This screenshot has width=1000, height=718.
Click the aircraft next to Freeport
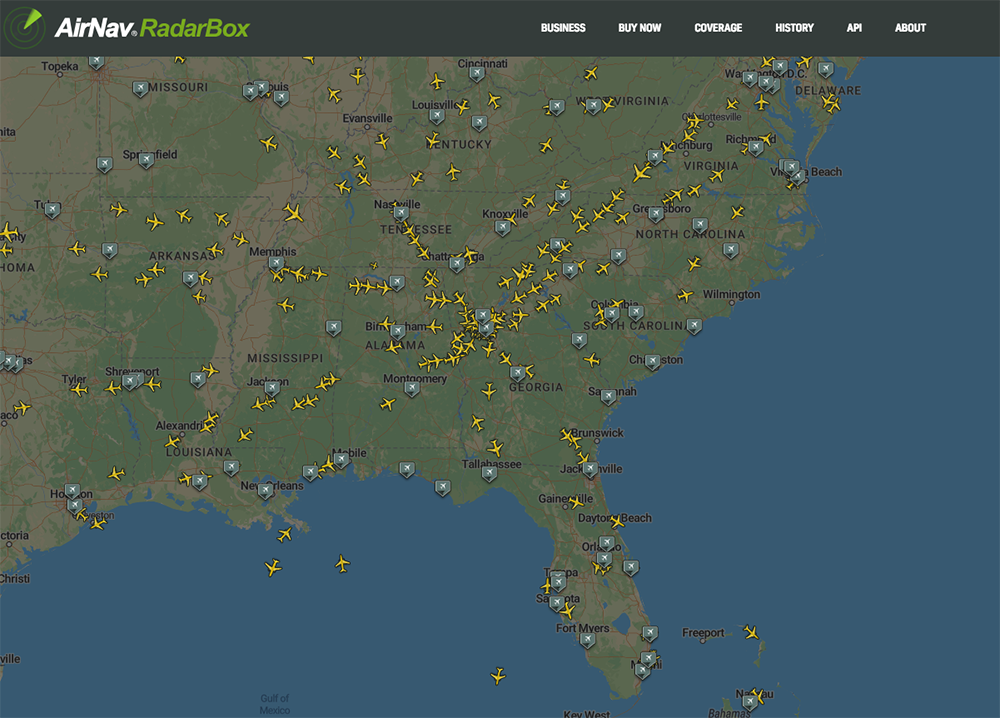point(751,632)
